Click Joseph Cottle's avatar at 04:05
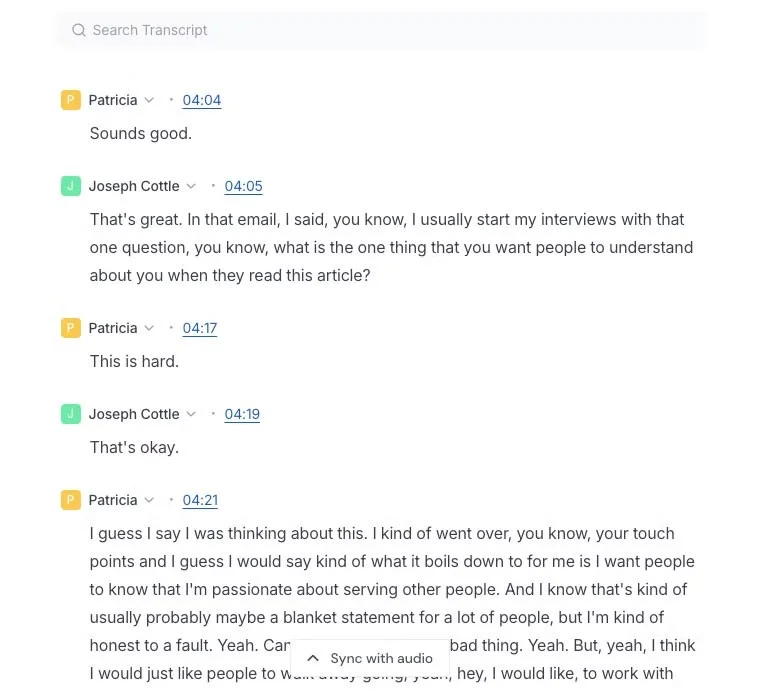The height and width of the screenshot is (697, 764). (70, 186)
